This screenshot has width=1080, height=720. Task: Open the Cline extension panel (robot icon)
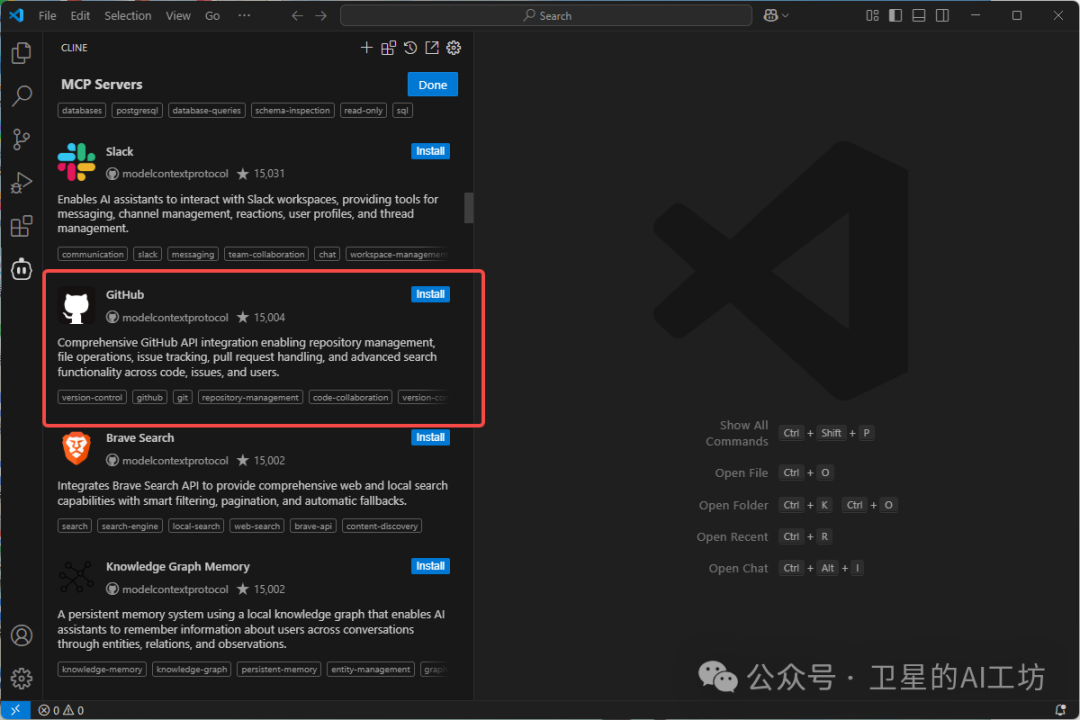point(21,269)
